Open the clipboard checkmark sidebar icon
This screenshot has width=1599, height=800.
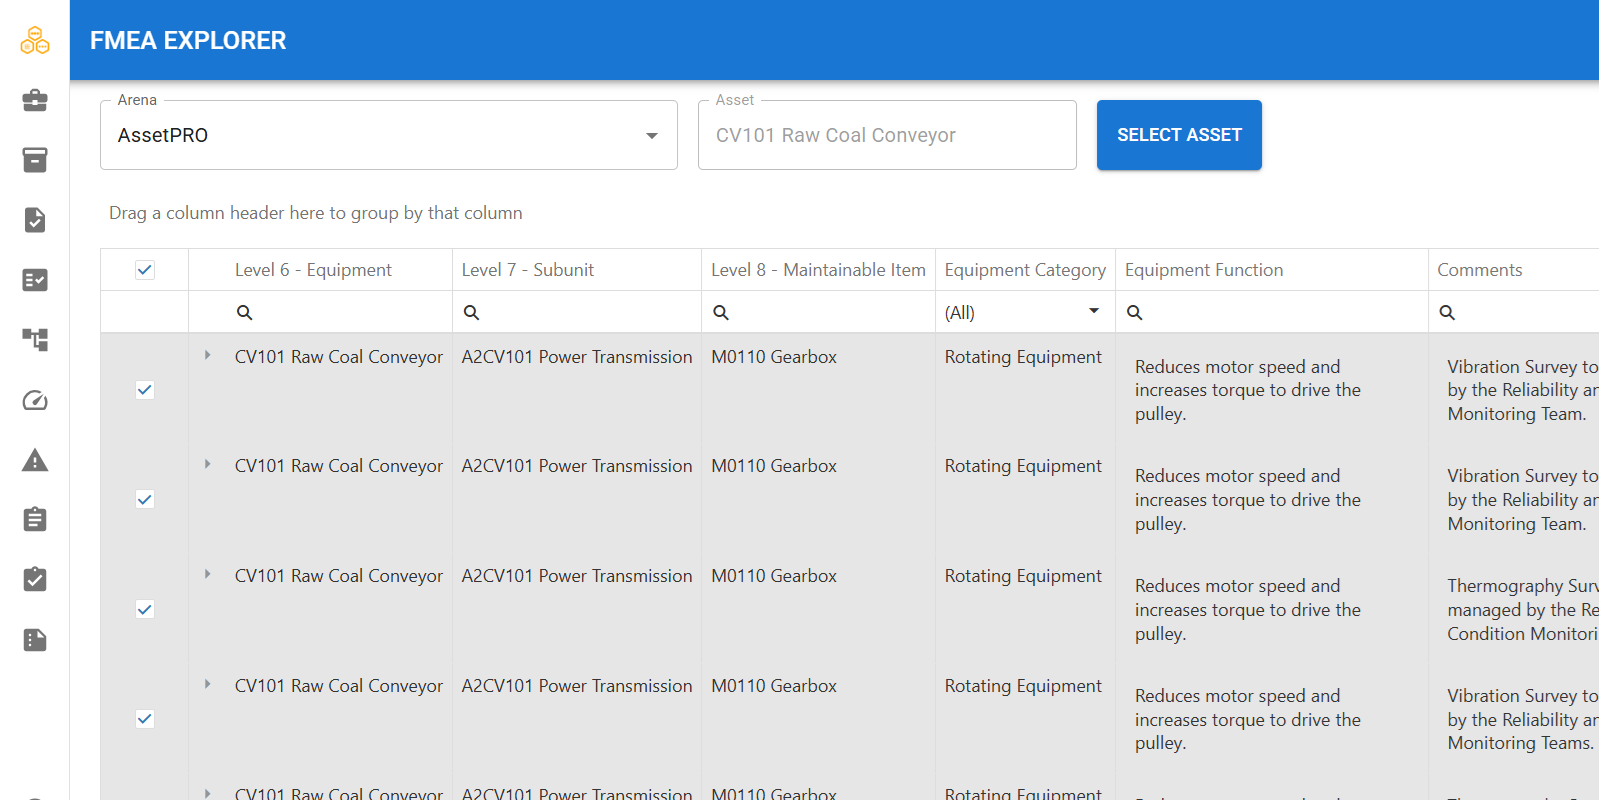click(35, 579)
